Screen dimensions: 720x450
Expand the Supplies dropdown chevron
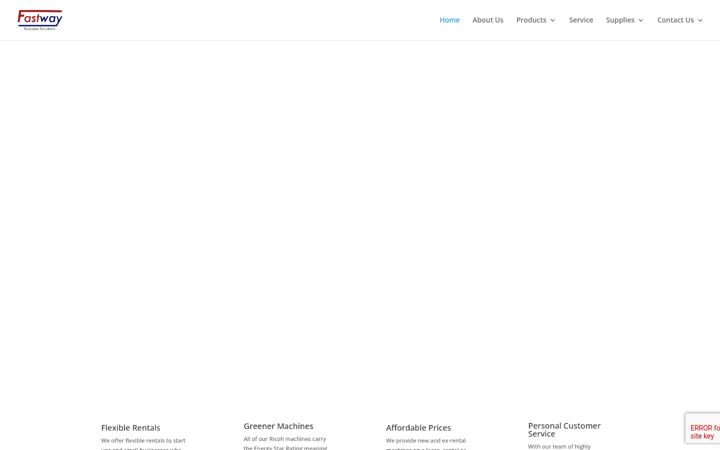(641, 21)
